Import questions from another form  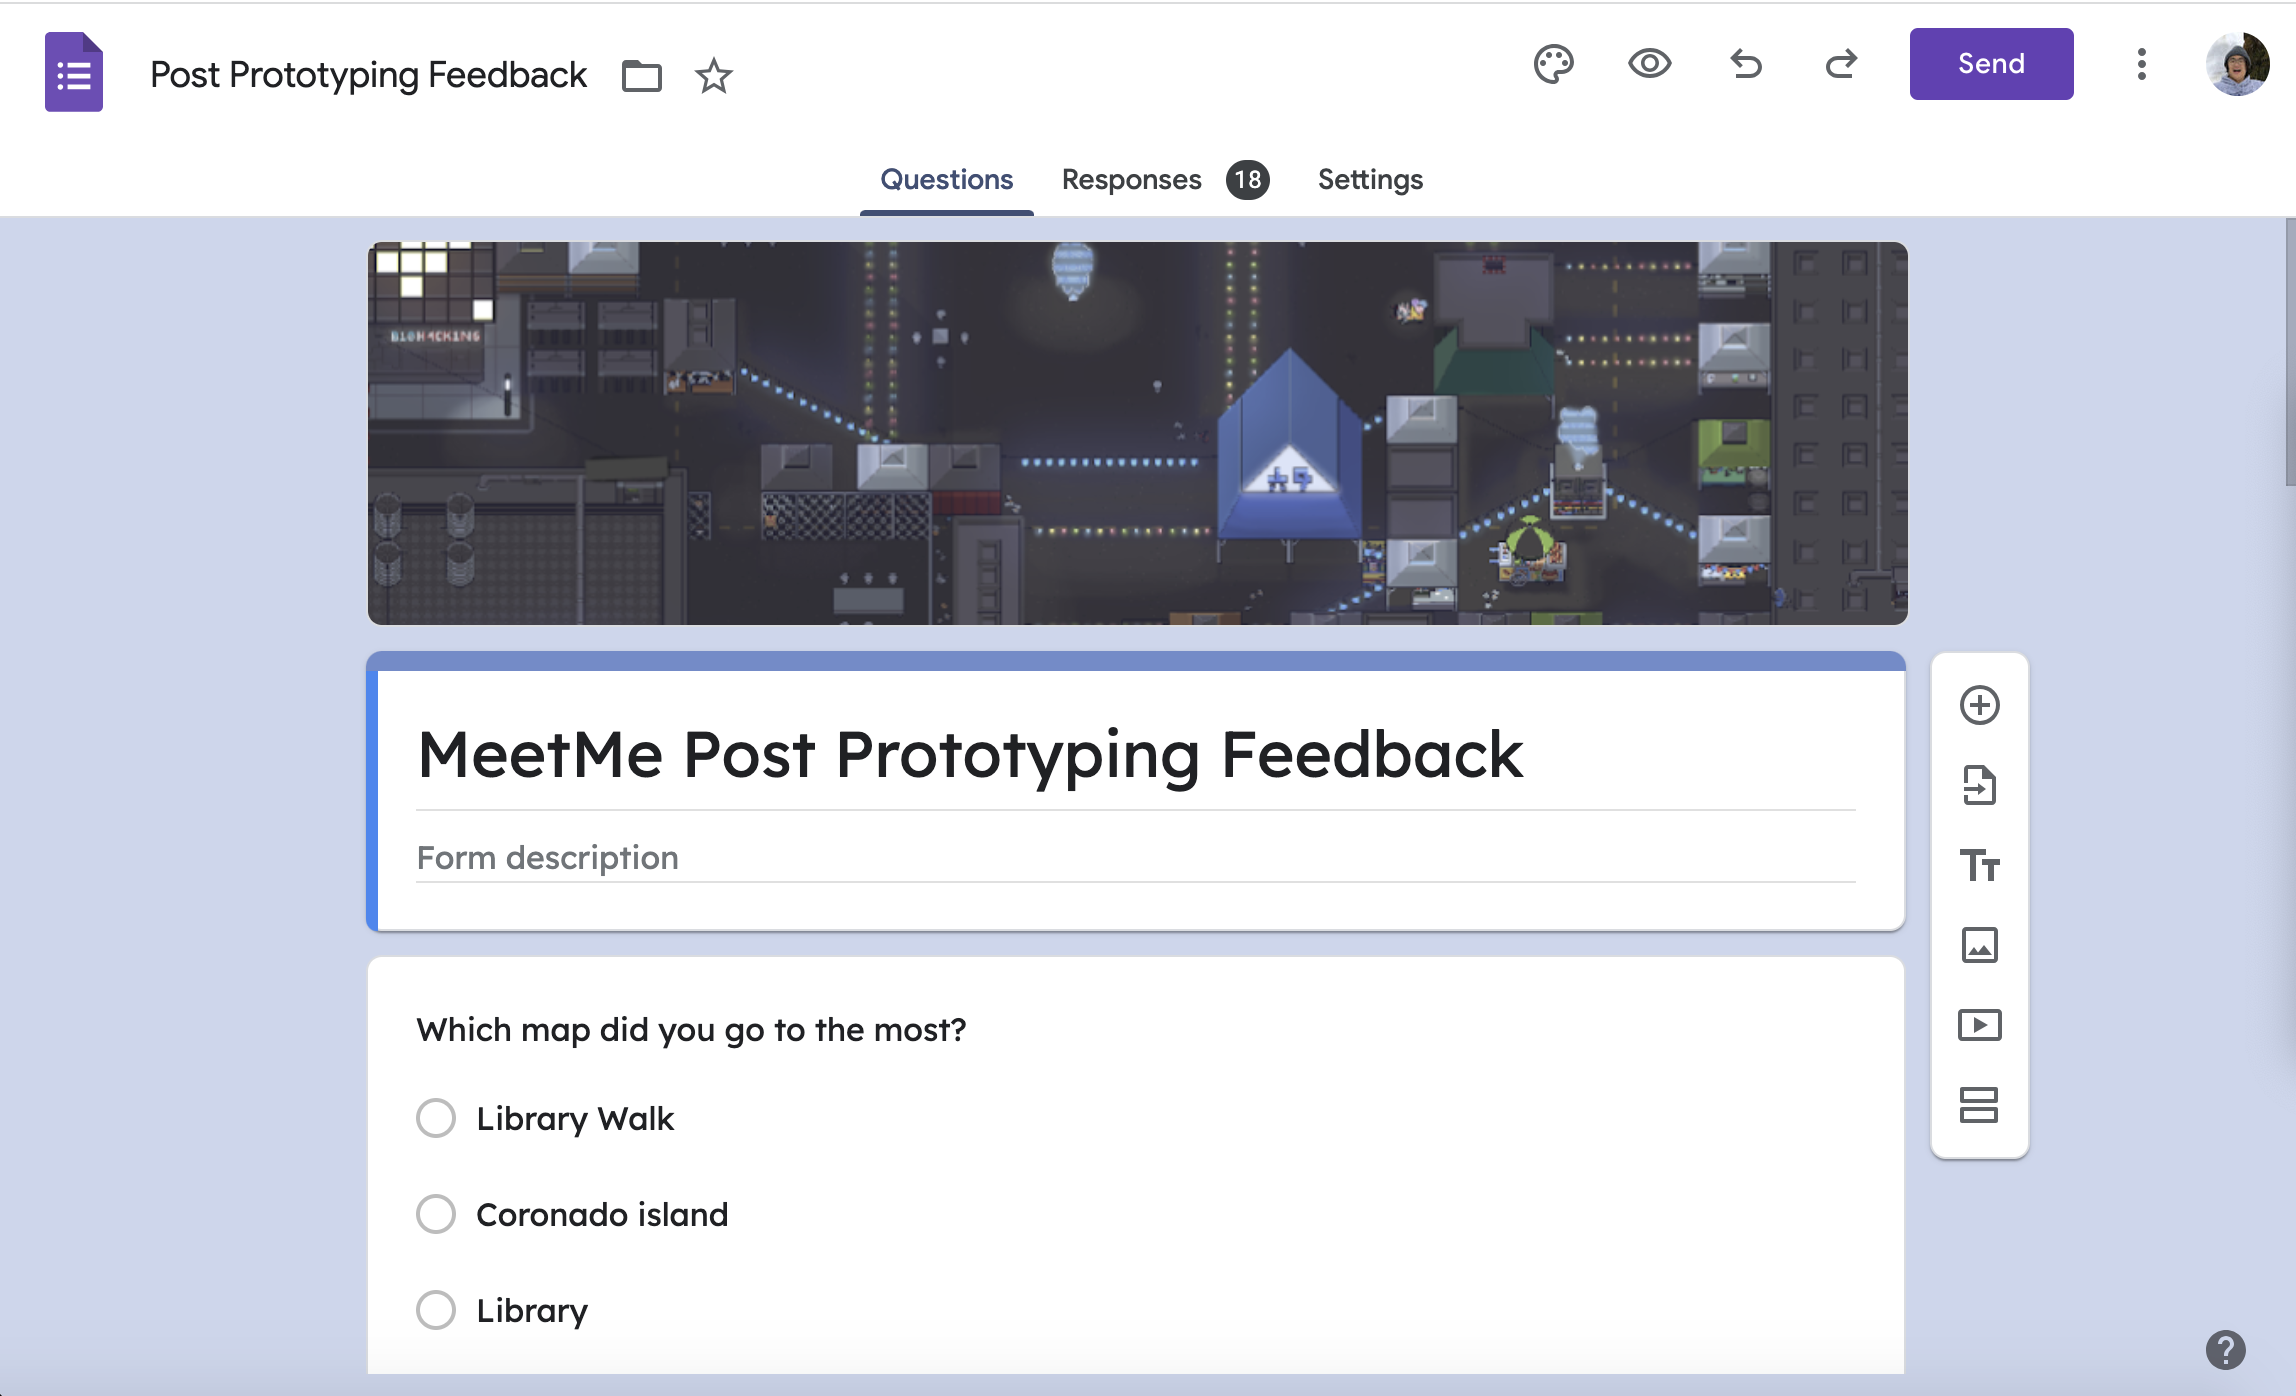[x=1979, y=785]
